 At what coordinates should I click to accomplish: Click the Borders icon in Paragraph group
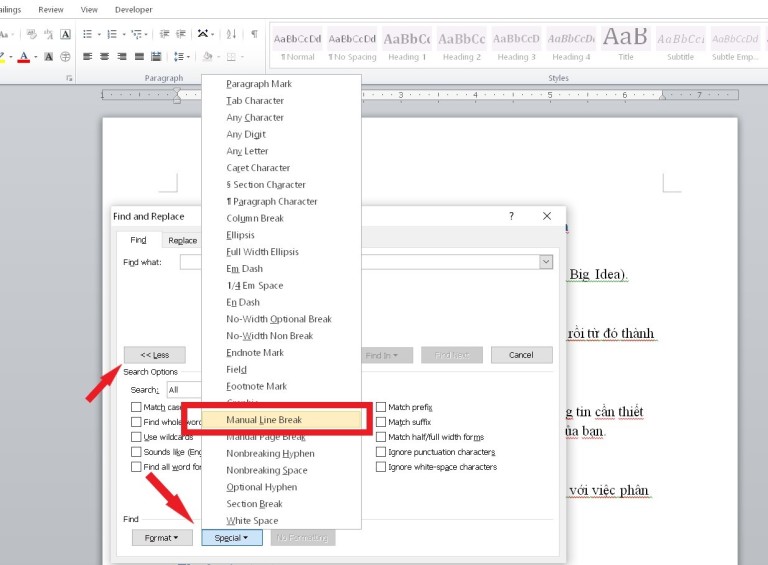point(231,57)
